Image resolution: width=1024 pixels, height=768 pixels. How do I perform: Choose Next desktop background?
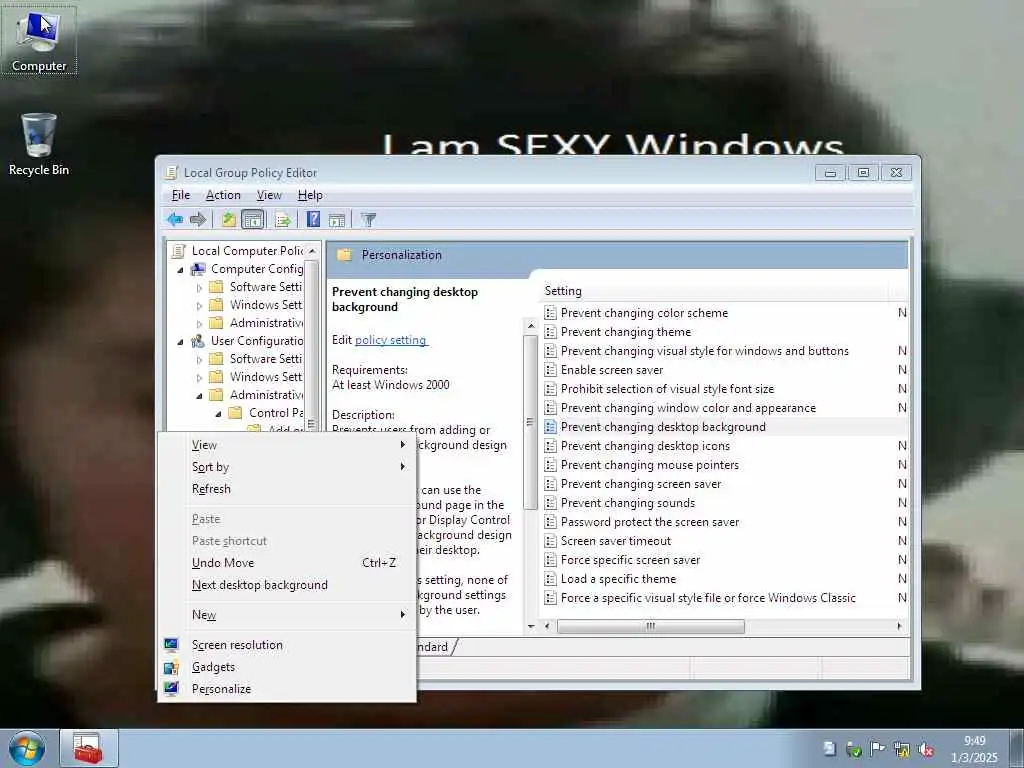click(x=286, y=584)
